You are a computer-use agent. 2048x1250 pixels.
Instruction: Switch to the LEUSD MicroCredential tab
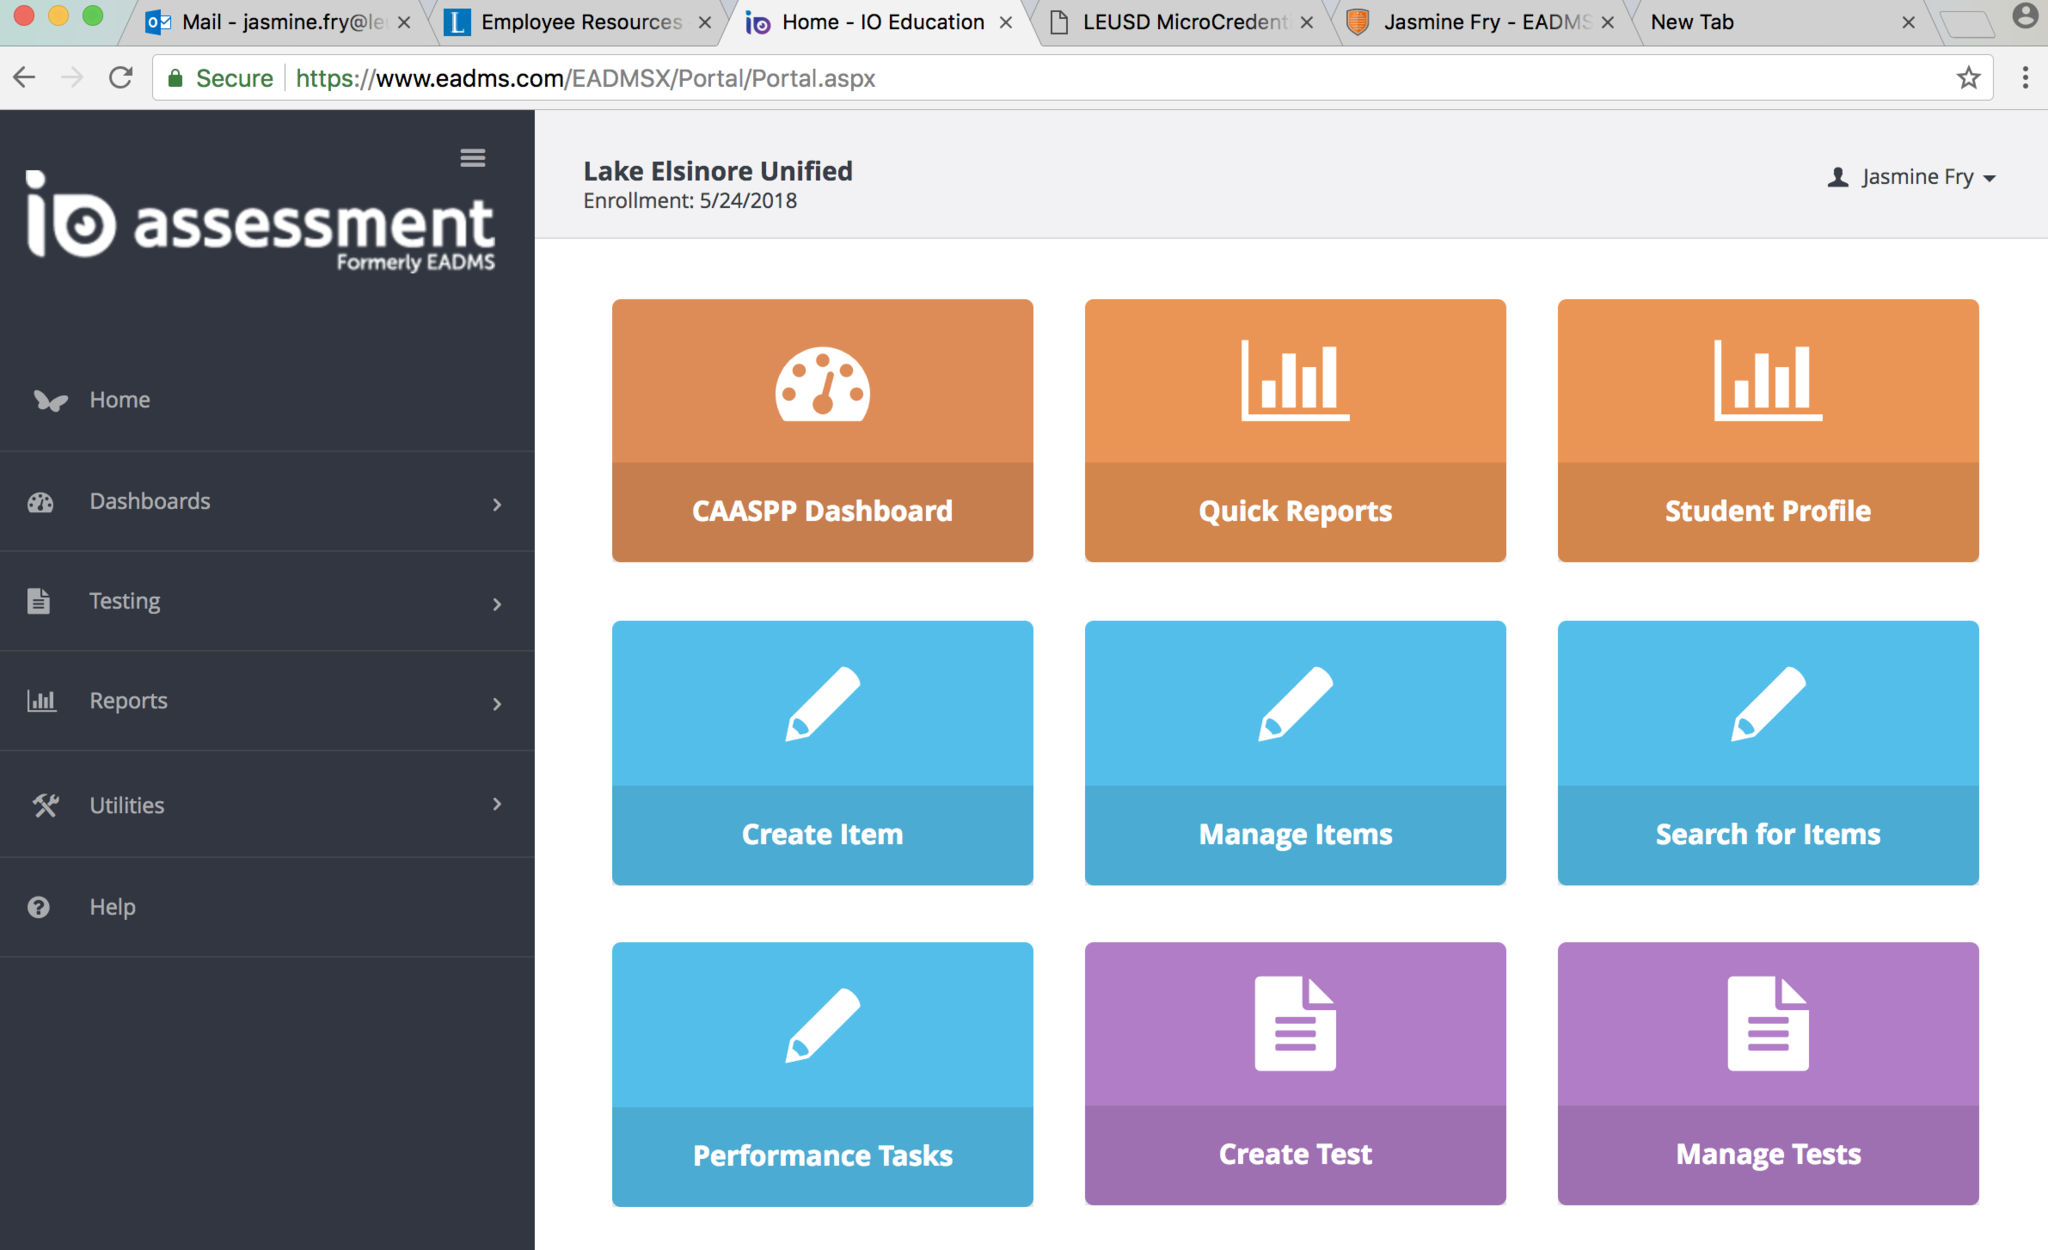coord(1184,22)
